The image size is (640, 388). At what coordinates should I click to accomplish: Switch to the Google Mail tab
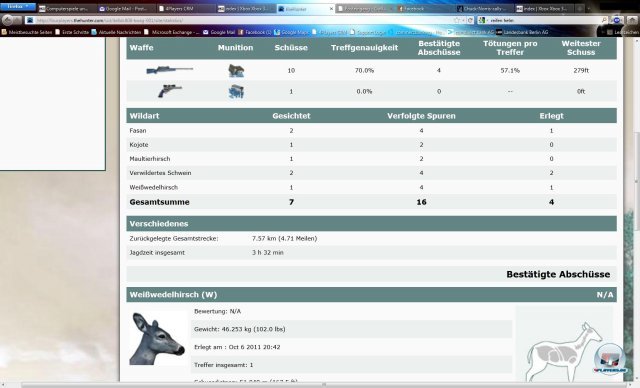pos(126,9)
